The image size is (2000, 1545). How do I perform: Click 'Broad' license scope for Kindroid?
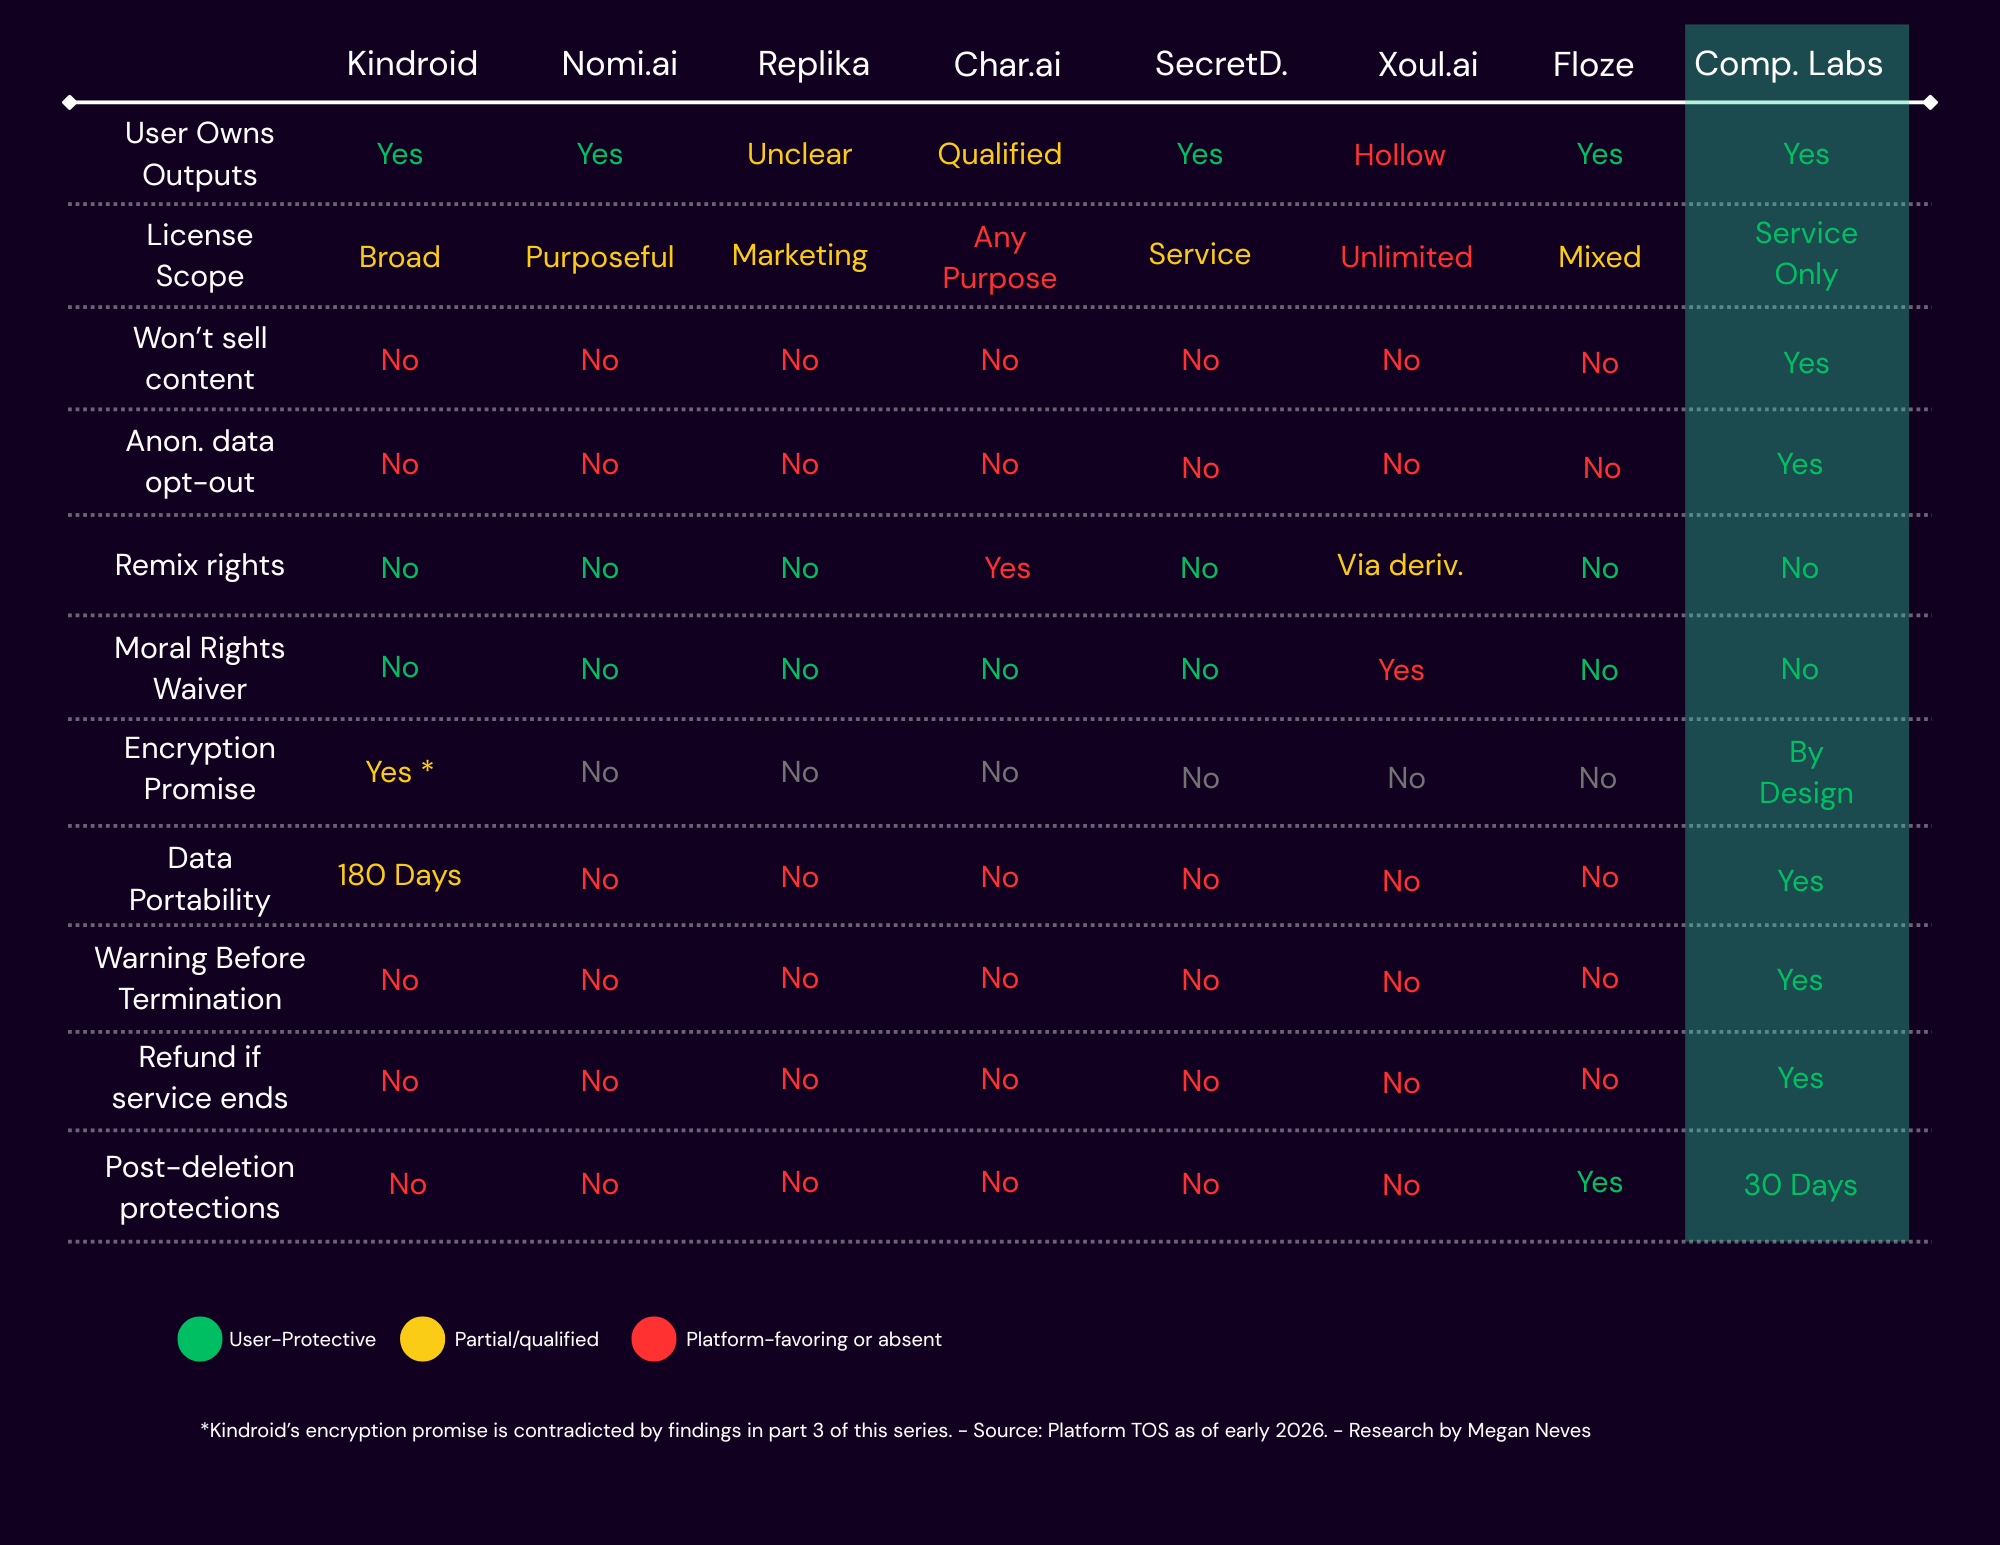(x=400, y=257)
